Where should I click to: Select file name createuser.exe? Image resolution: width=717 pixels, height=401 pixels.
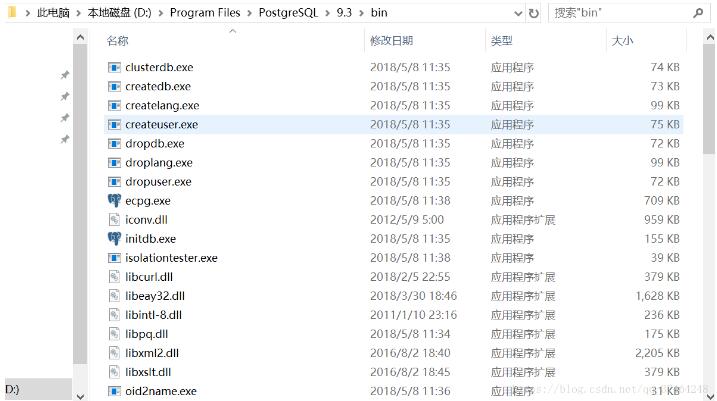pyautogui.click(x=161, y=125)
